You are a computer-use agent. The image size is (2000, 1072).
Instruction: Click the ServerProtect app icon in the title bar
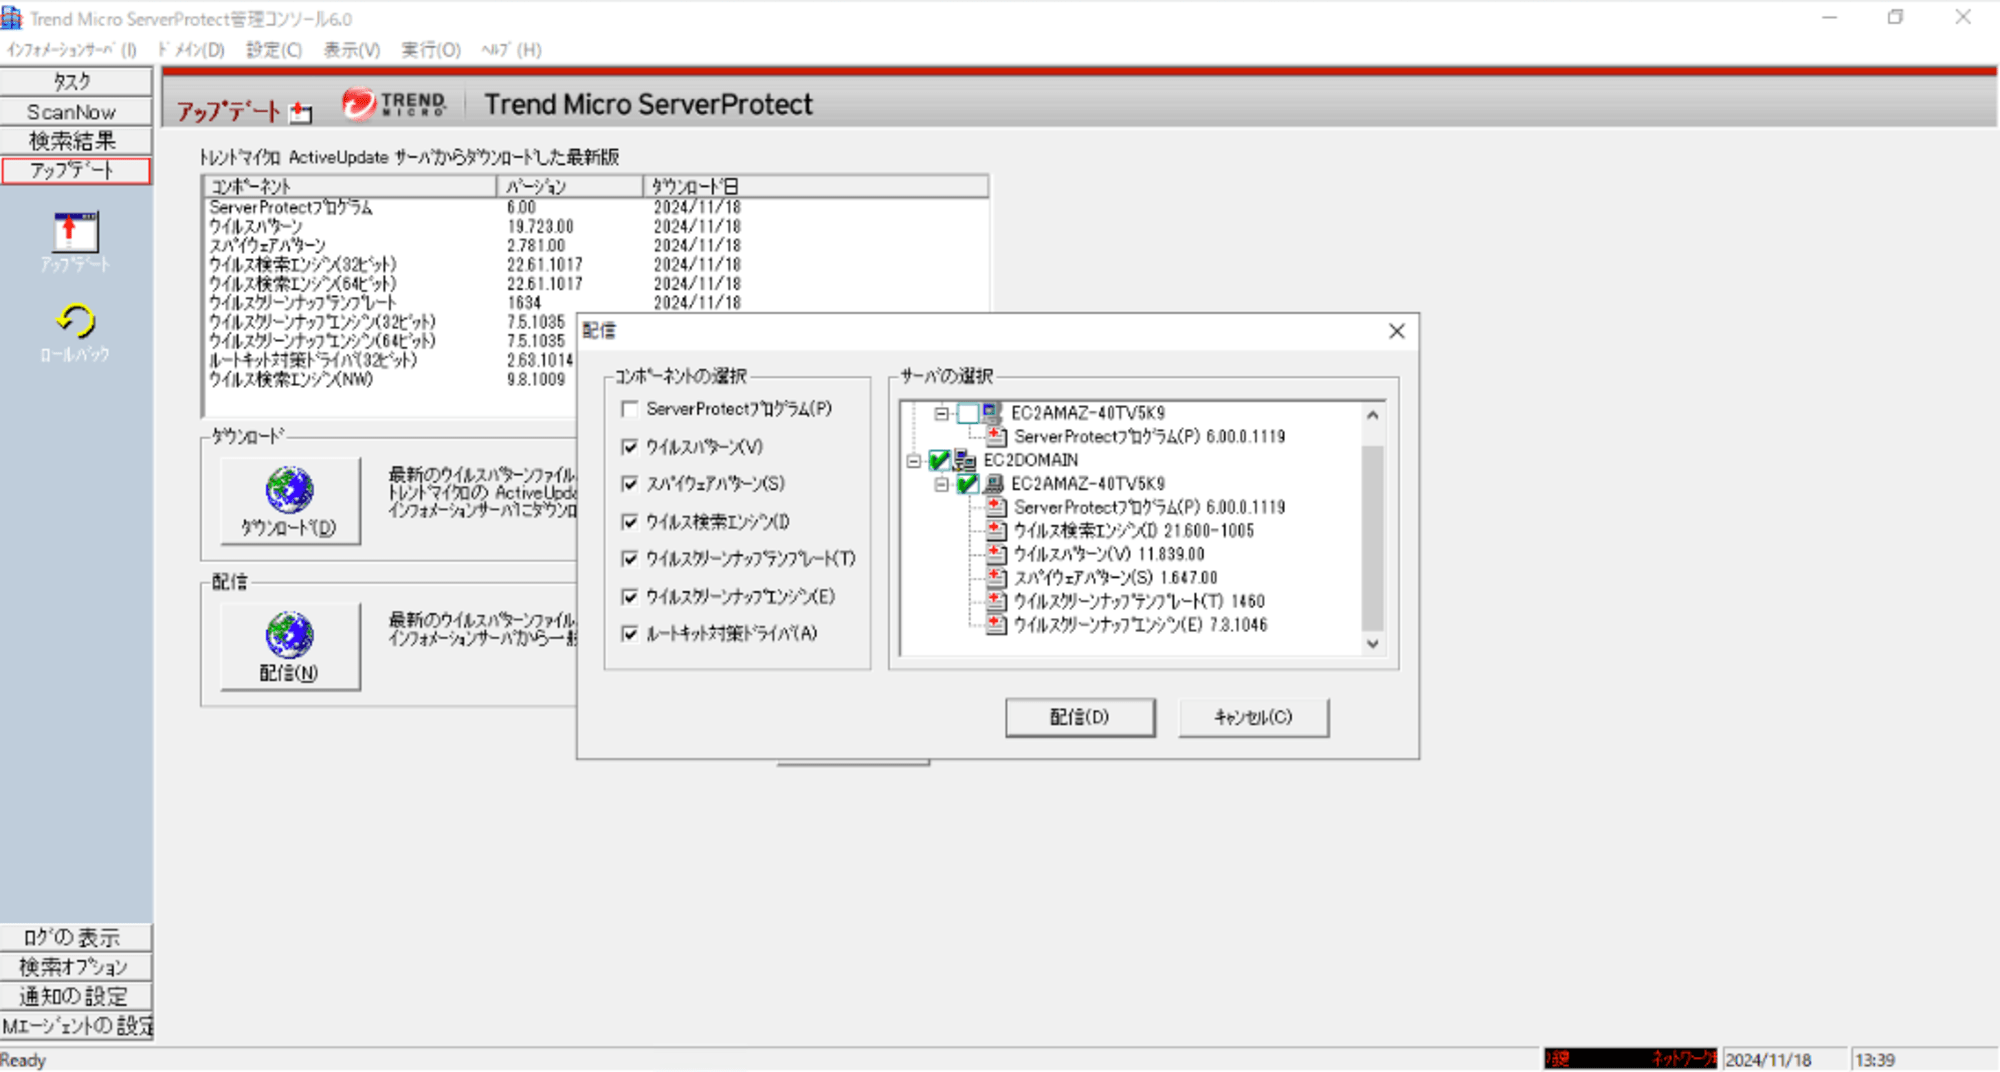click(12, 18)
